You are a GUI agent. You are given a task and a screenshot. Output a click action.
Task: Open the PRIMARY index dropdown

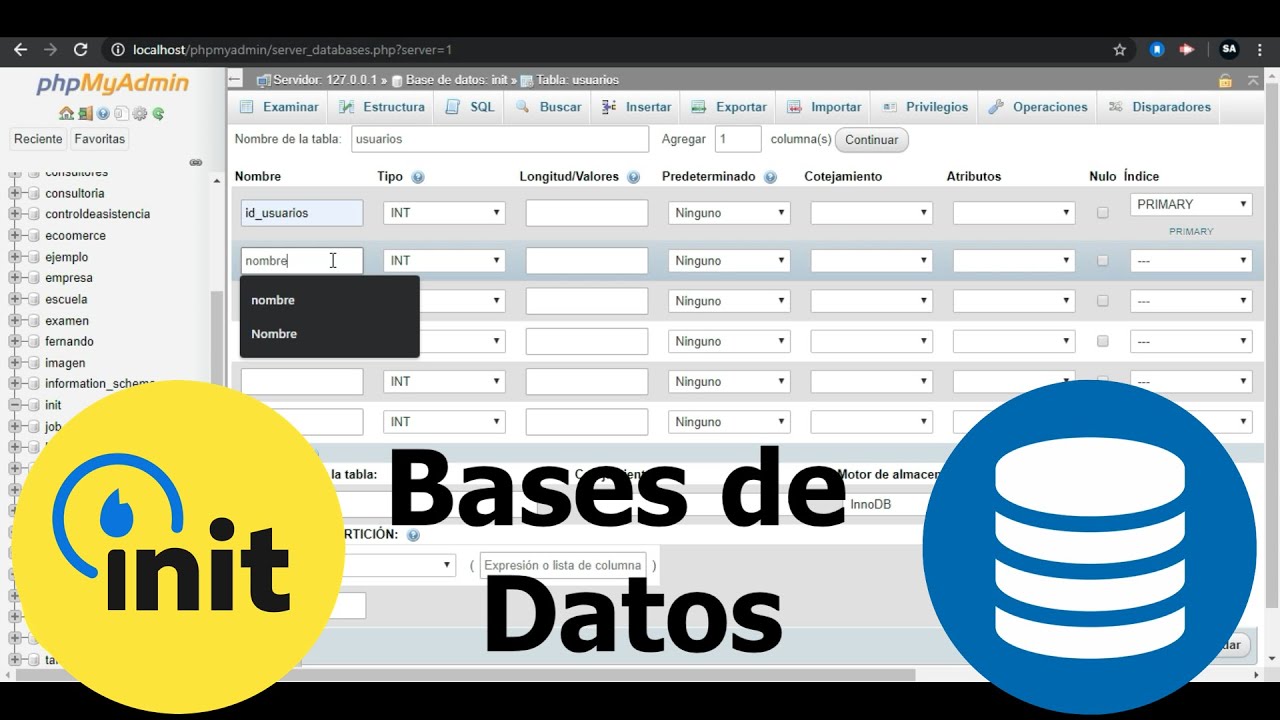click(1191, 204)
